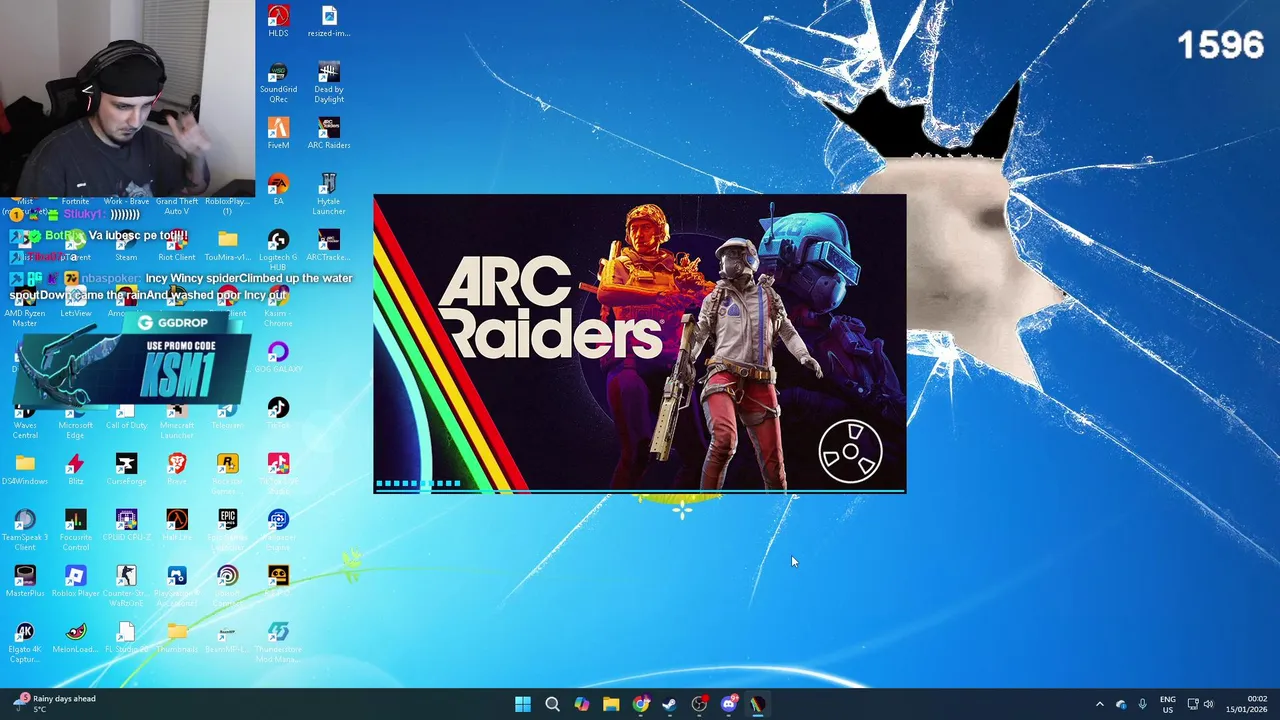Select the BeamMP-Launcher icon

[x=228, y=637]
